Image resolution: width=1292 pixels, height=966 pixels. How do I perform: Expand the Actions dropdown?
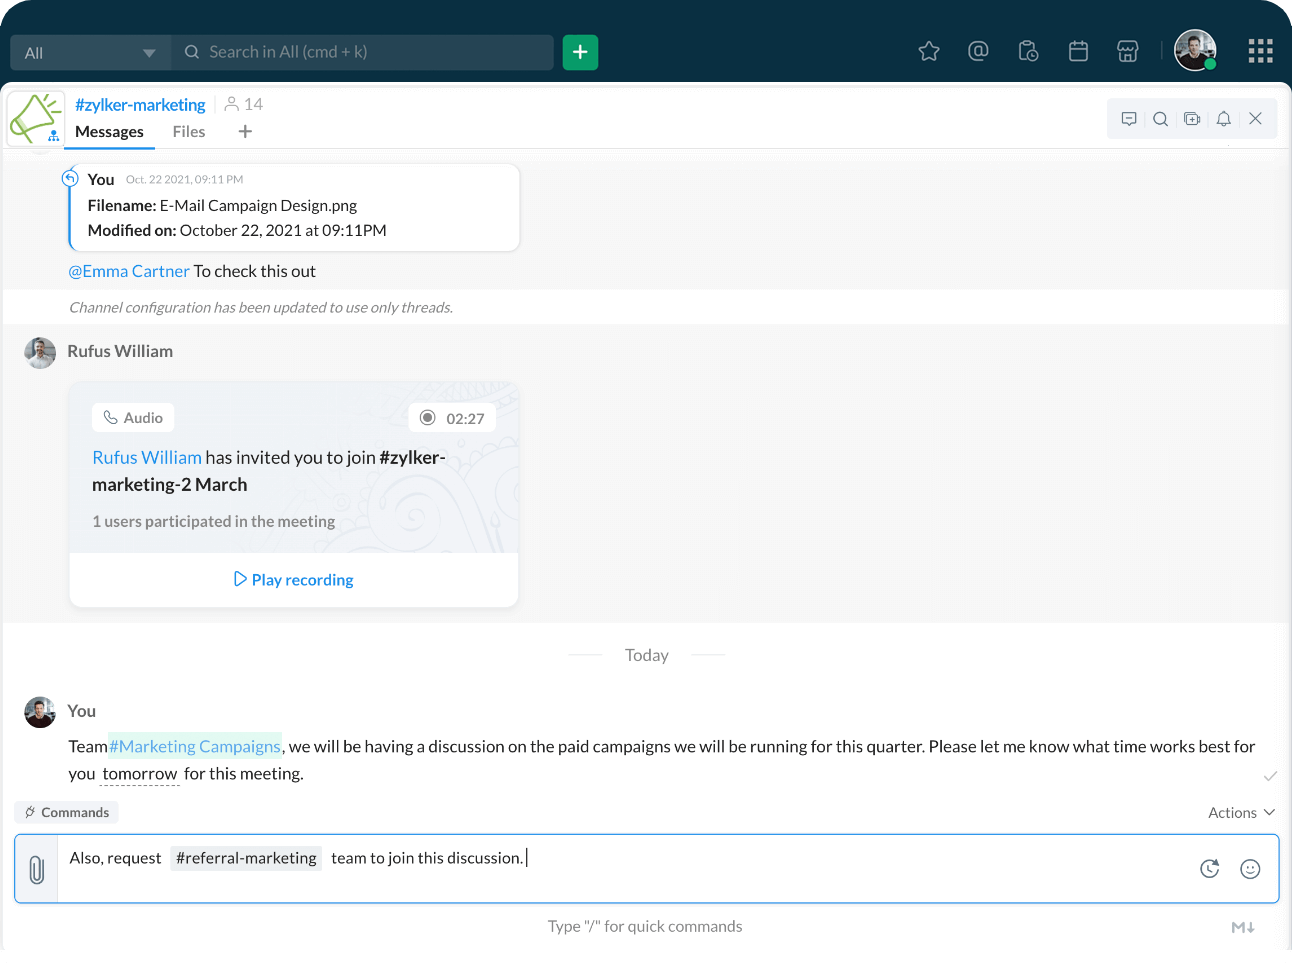point(1241,813)
